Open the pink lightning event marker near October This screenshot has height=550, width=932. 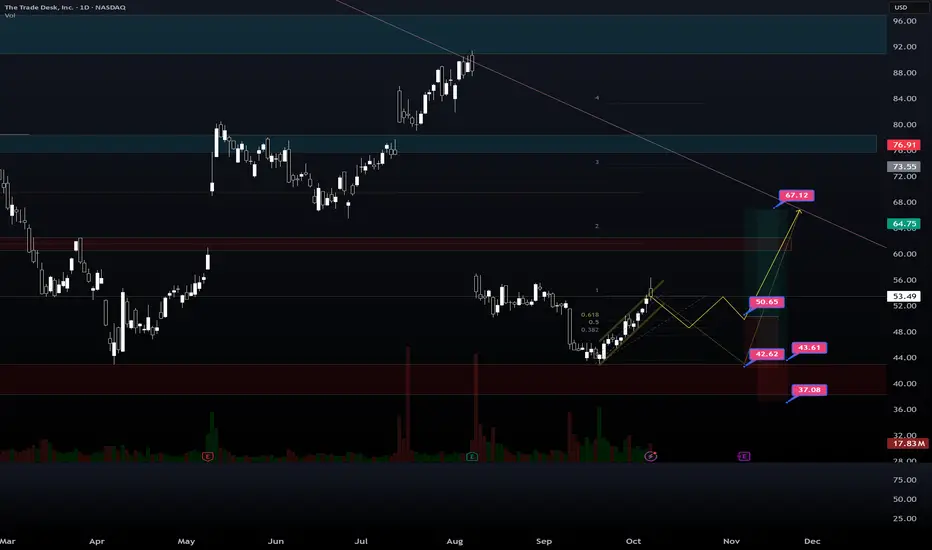[651, 456]
